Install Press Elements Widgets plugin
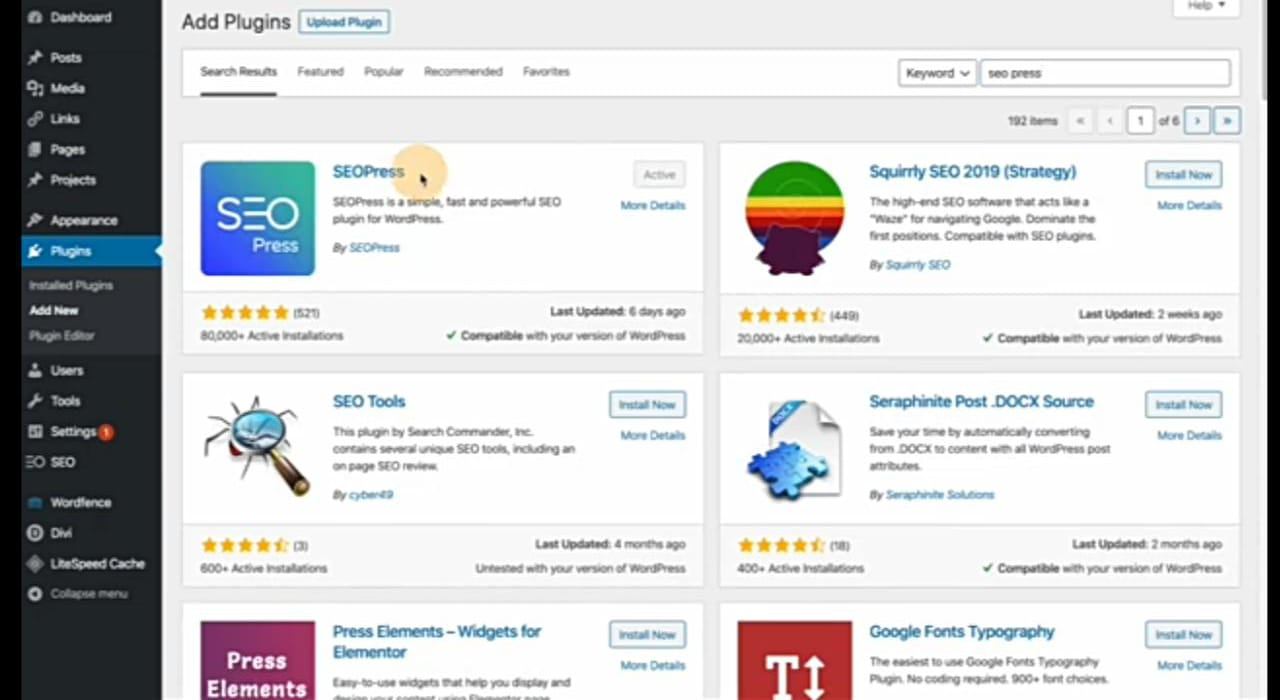Viewport: 1280px width, 700px height. [x=647, y=635]
